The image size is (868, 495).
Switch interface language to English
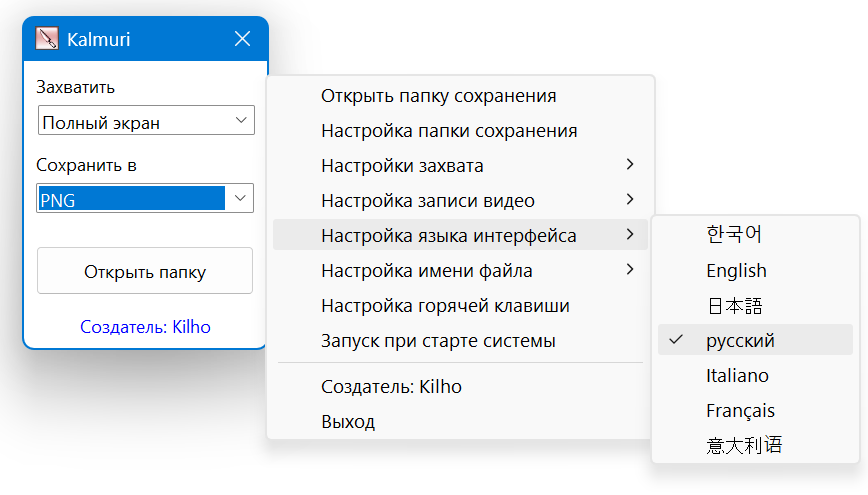coord(736,270)
